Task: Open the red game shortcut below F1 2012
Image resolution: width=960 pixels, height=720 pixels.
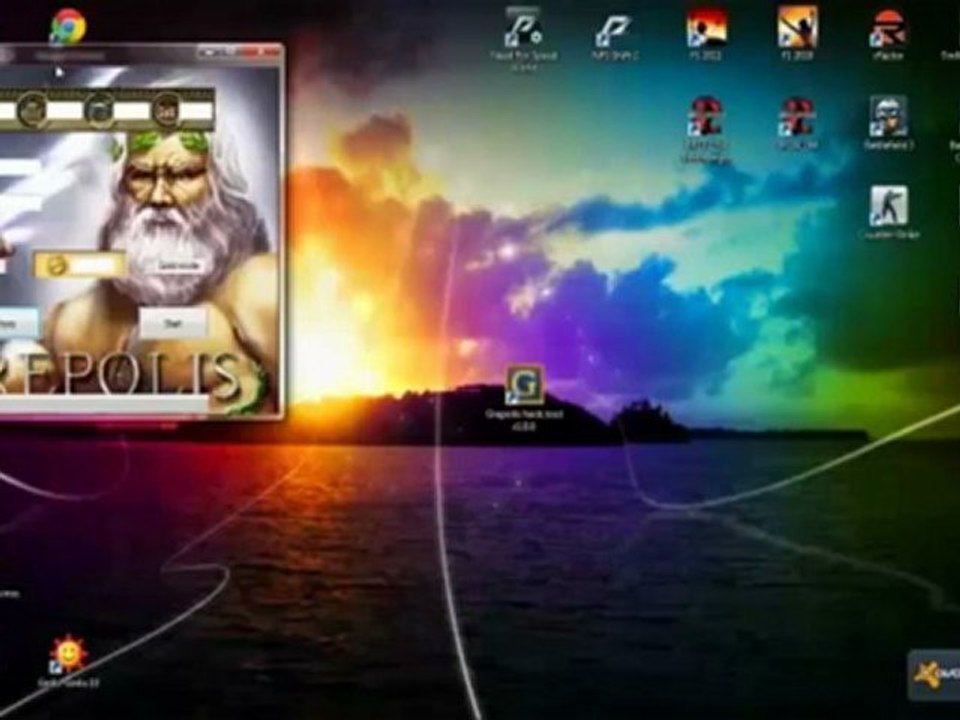Action: (705, 117)
